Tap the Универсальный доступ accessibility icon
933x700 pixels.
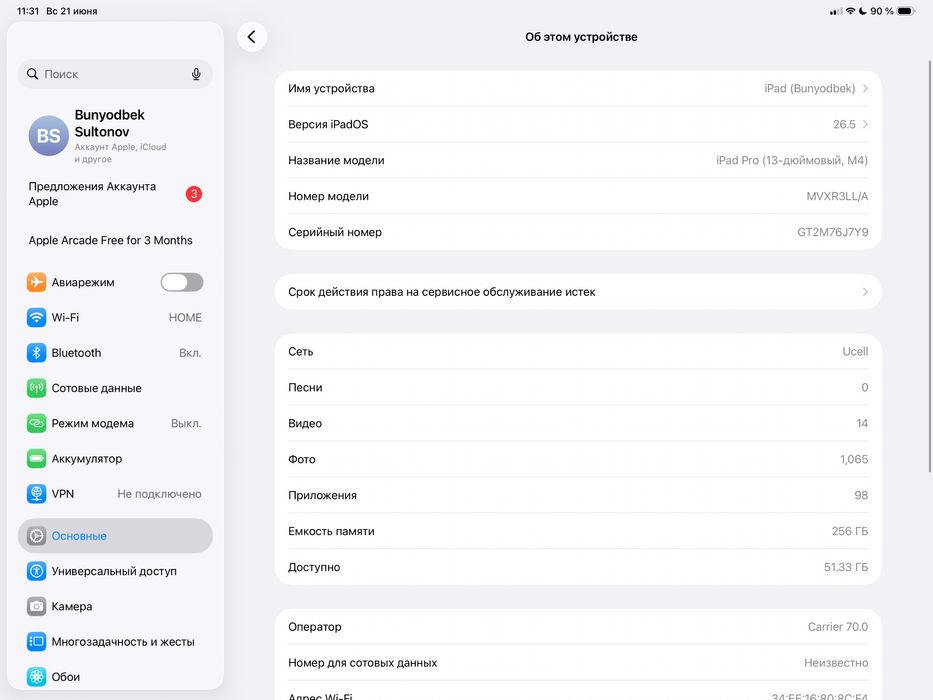coord(36,571)
